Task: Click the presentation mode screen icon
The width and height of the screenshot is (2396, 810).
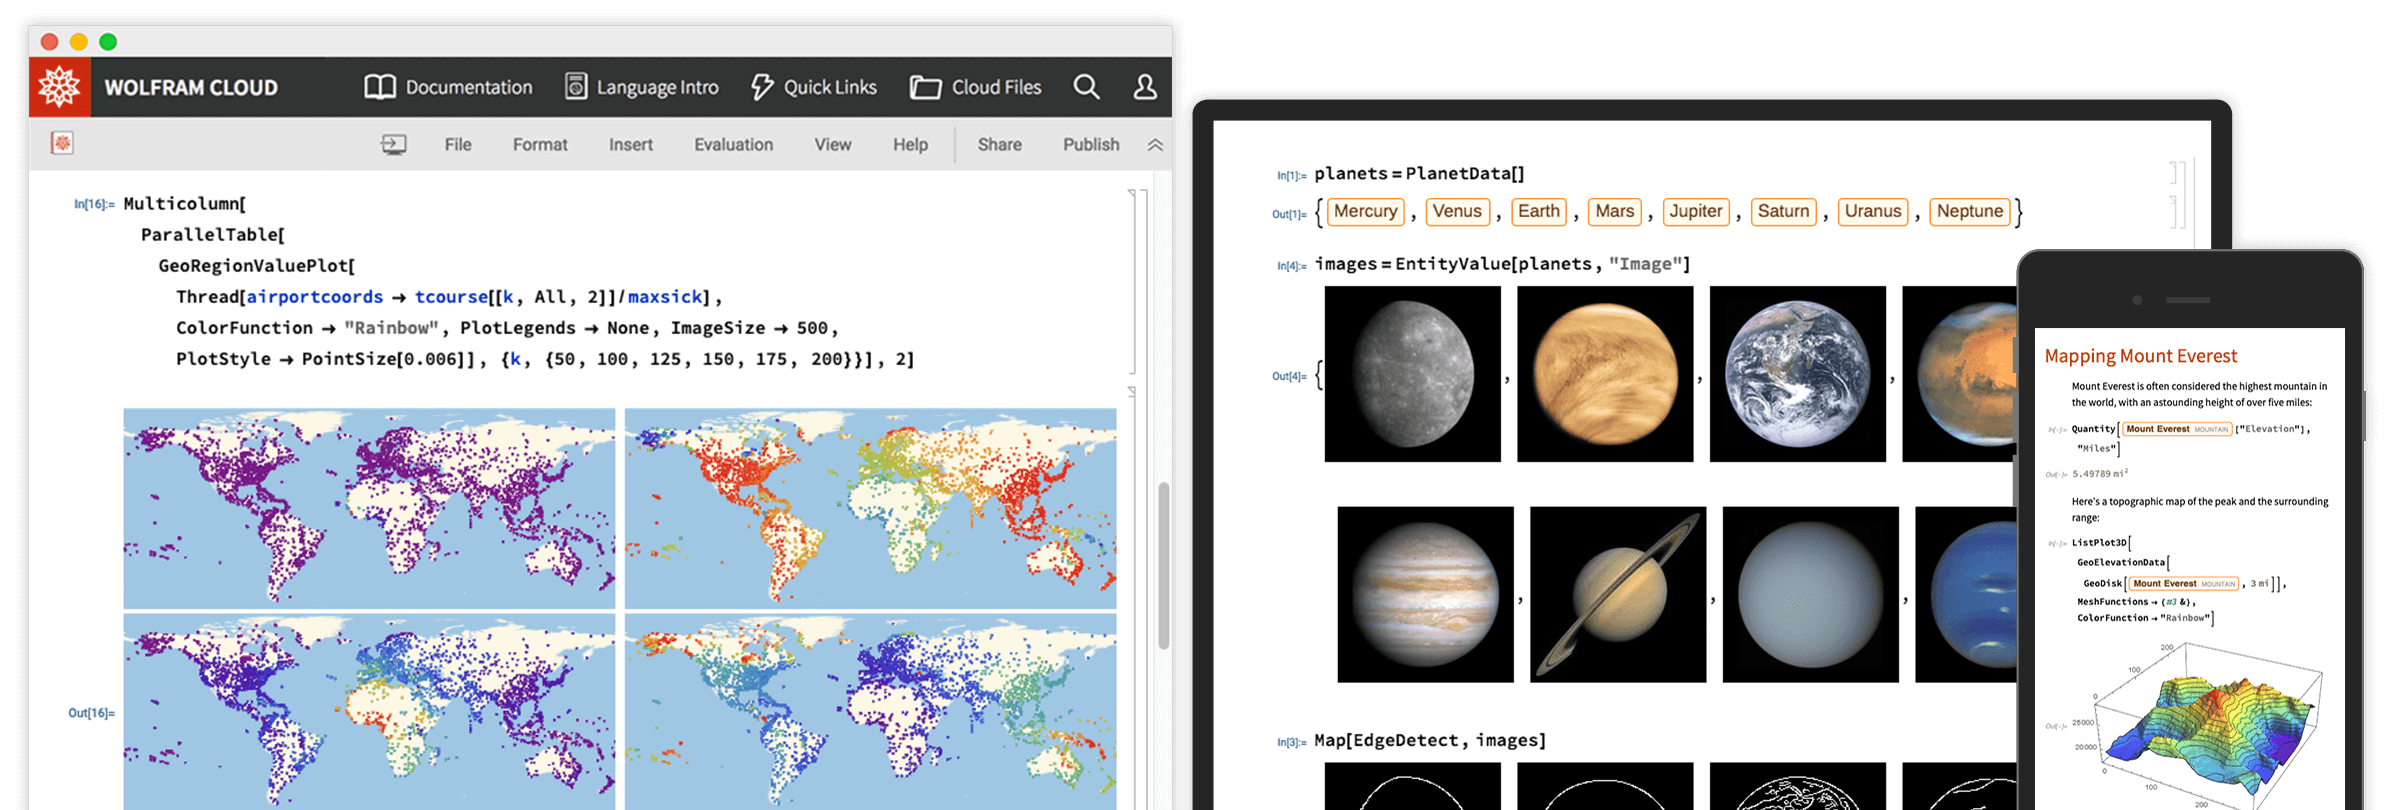Action: coord(394,145)
